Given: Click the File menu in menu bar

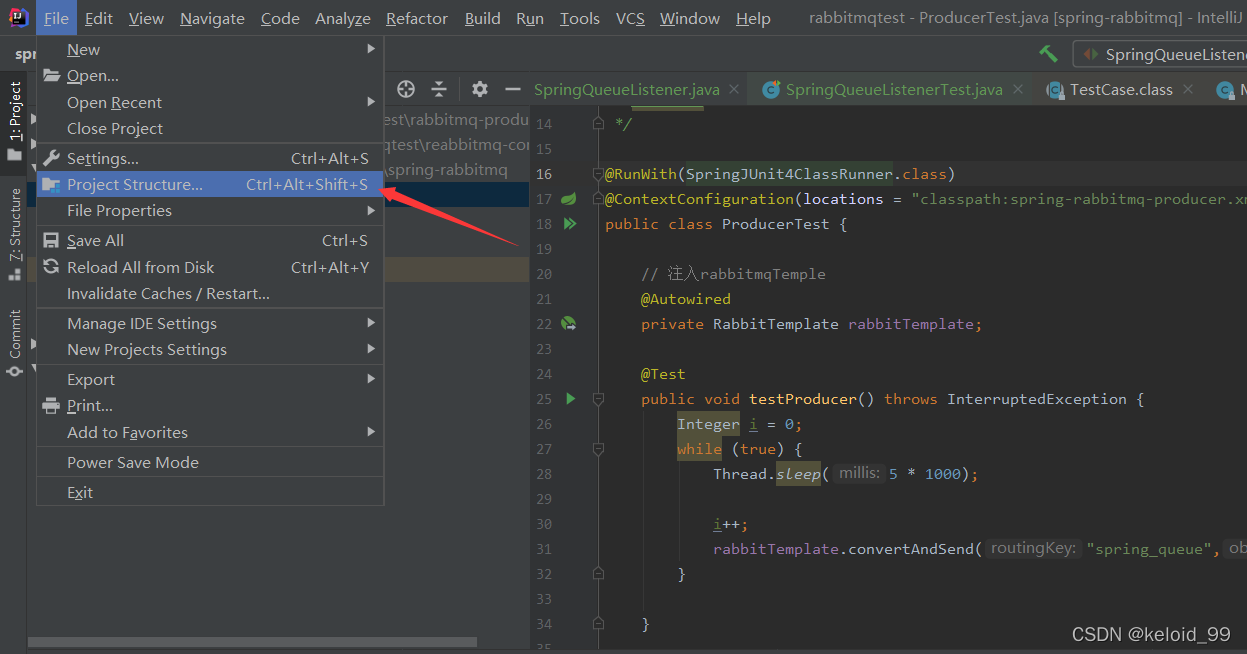Looking at the screenshot, I should [x=57, y=18].
